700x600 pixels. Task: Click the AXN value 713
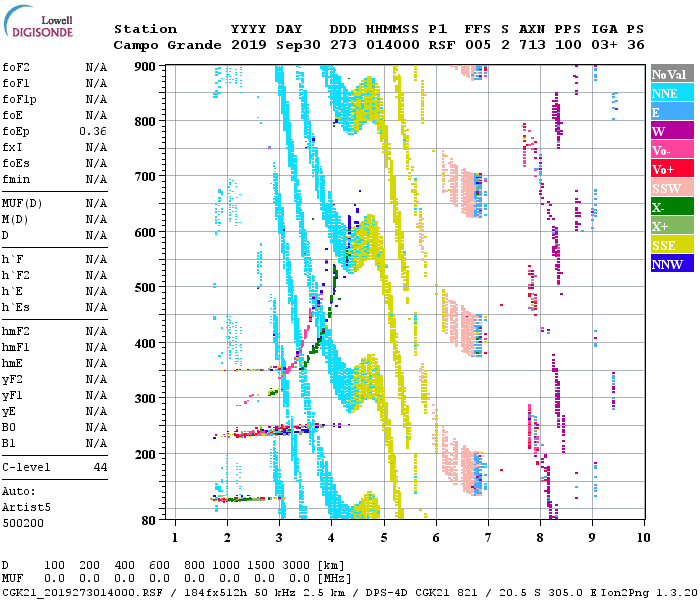tap(532, 45)
